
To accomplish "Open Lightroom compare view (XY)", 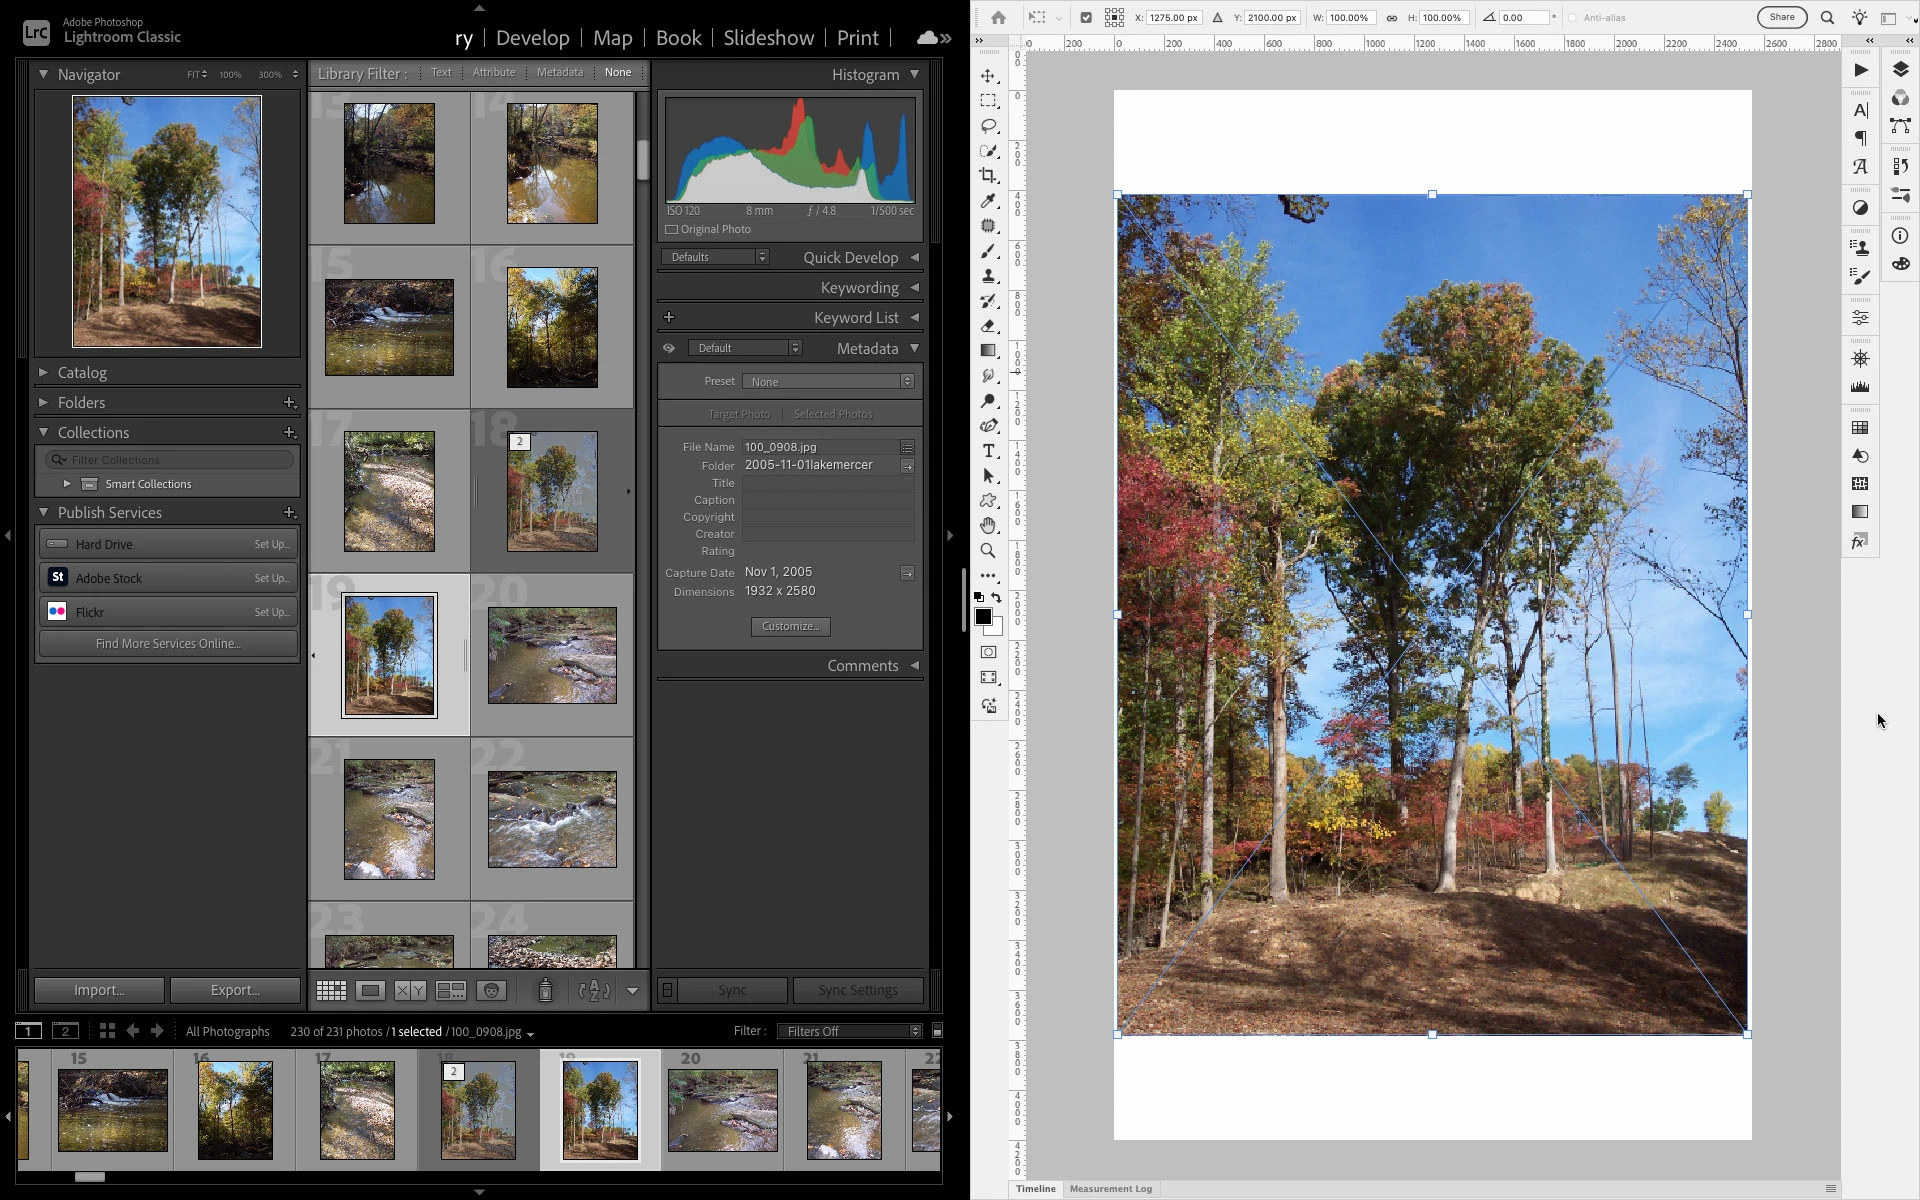I will point(410,990).
